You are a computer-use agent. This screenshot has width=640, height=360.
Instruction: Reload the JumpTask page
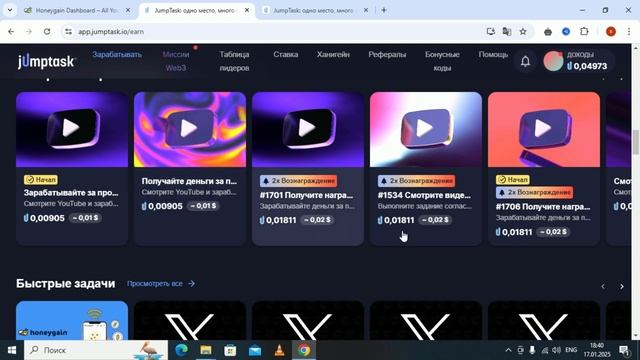47,31
